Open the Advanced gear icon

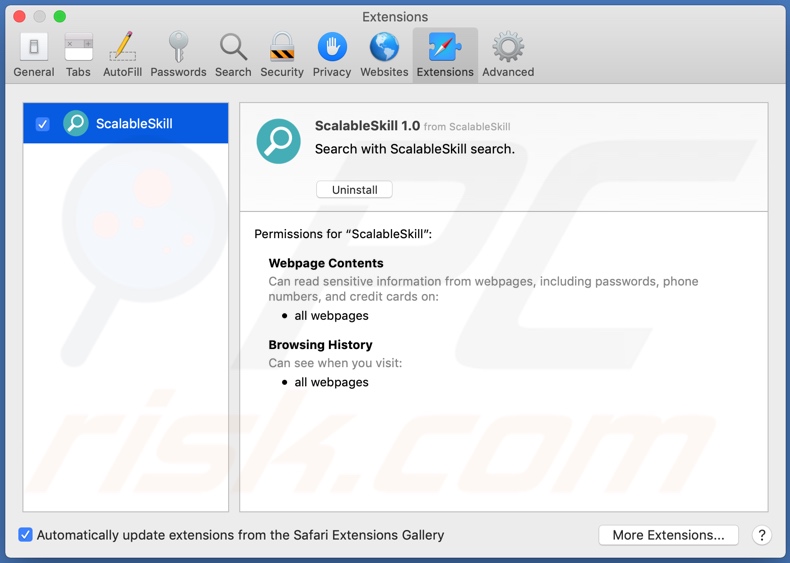pyautogui.click(x=508, y=47)
